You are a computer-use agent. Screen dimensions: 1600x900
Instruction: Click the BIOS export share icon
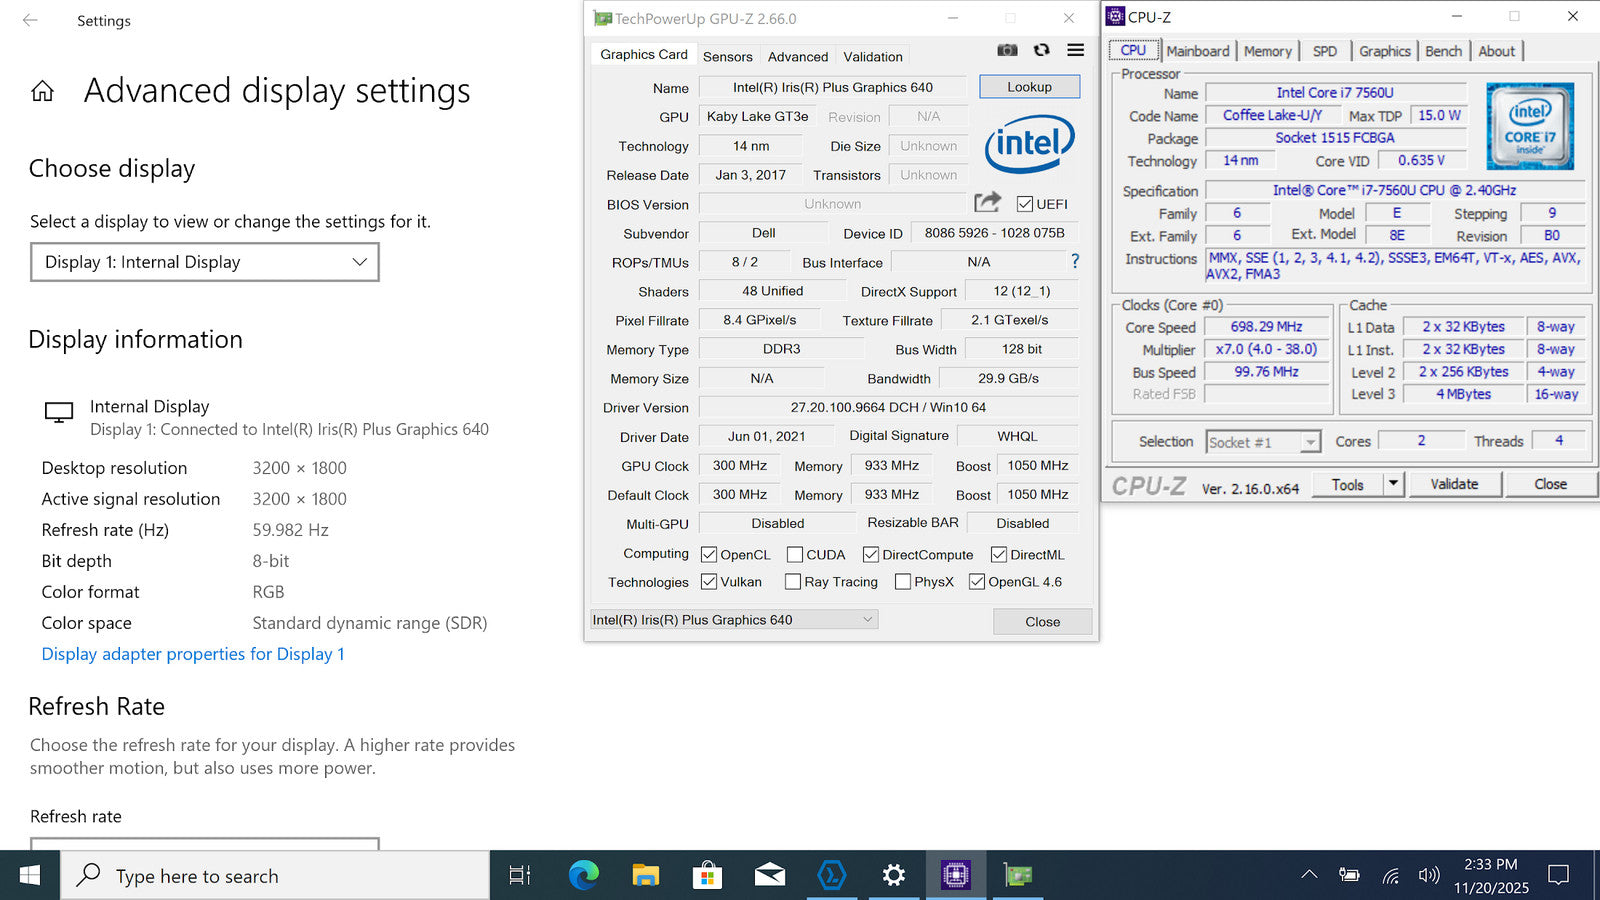coord(987,203)
